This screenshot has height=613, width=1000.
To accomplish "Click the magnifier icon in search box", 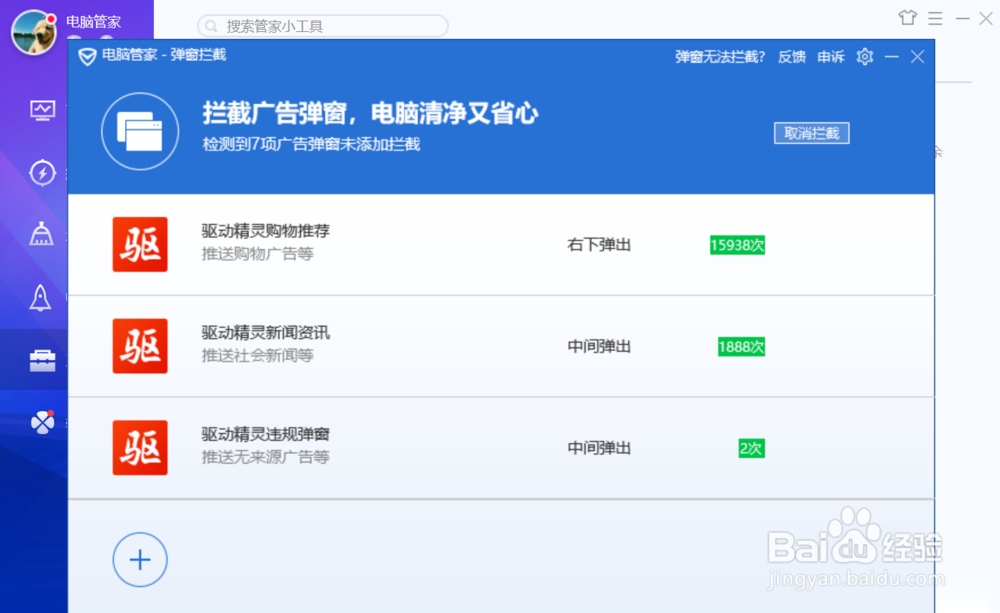I will pyautogui.click(x=211, y=26).
